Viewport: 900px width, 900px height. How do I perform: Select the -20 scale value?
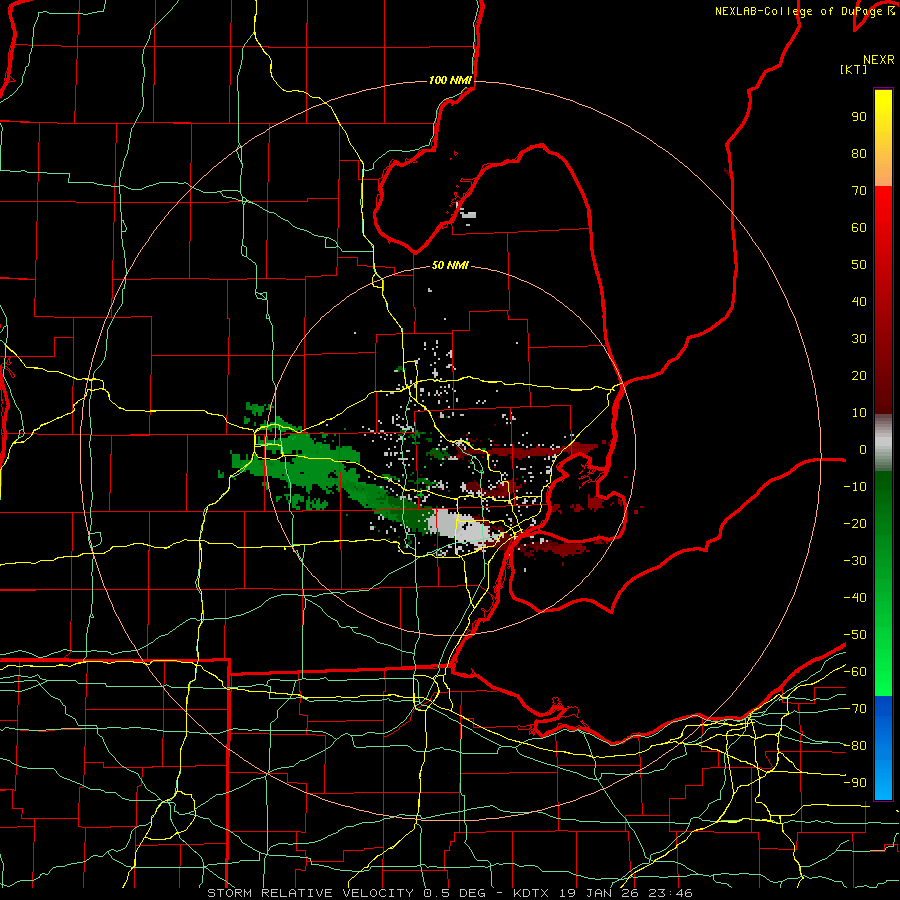(x=855, y=523)
